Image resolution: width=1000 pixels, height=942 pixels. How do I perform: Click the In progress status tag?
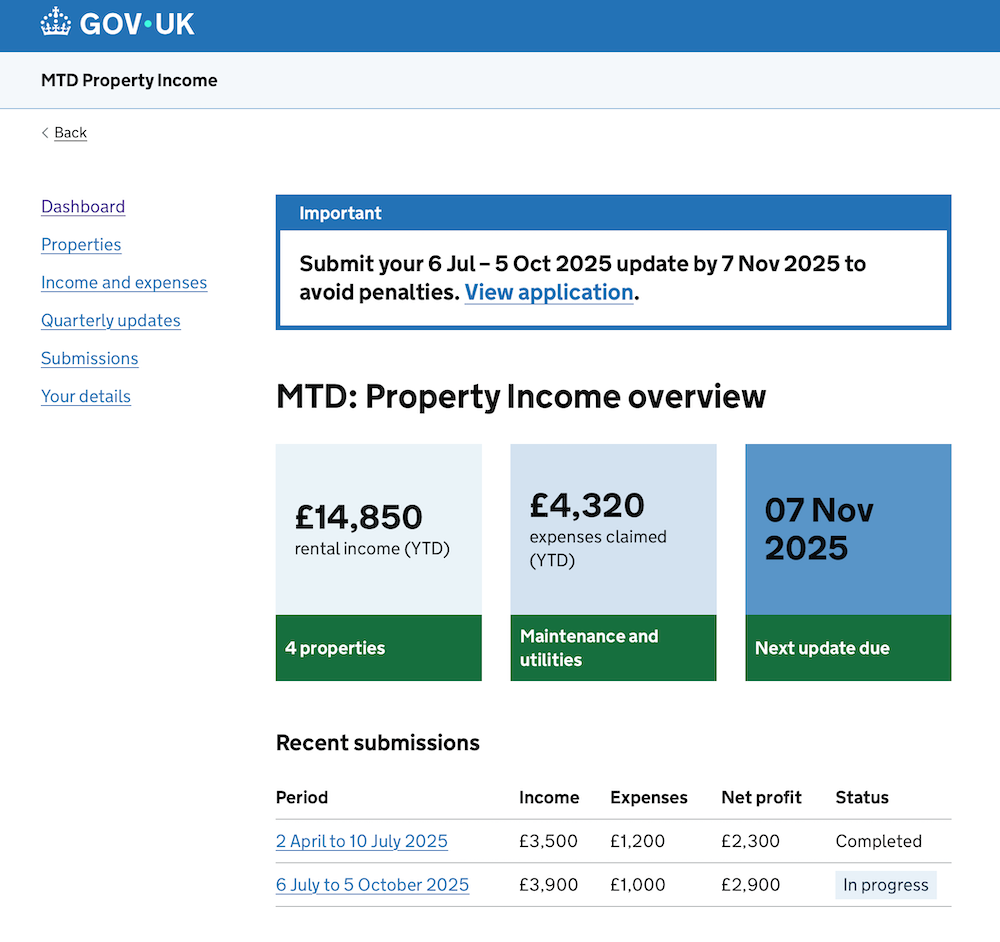click(885, 885)
